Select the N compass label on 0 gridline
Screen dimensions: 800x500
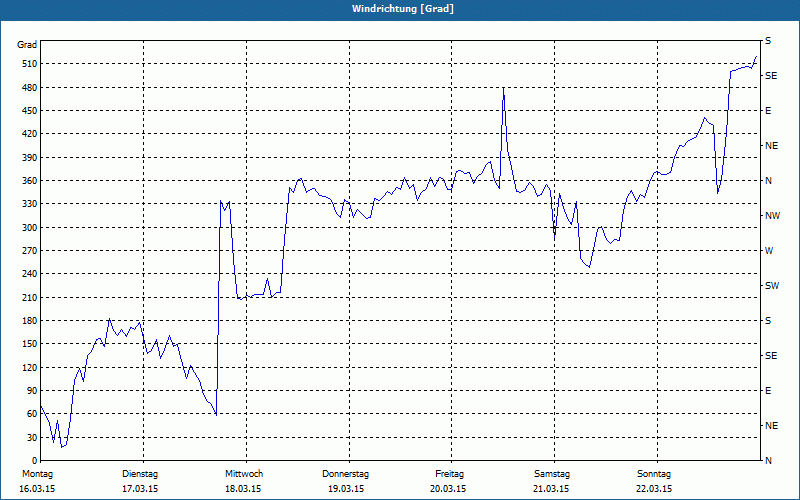tap(768, 461)
